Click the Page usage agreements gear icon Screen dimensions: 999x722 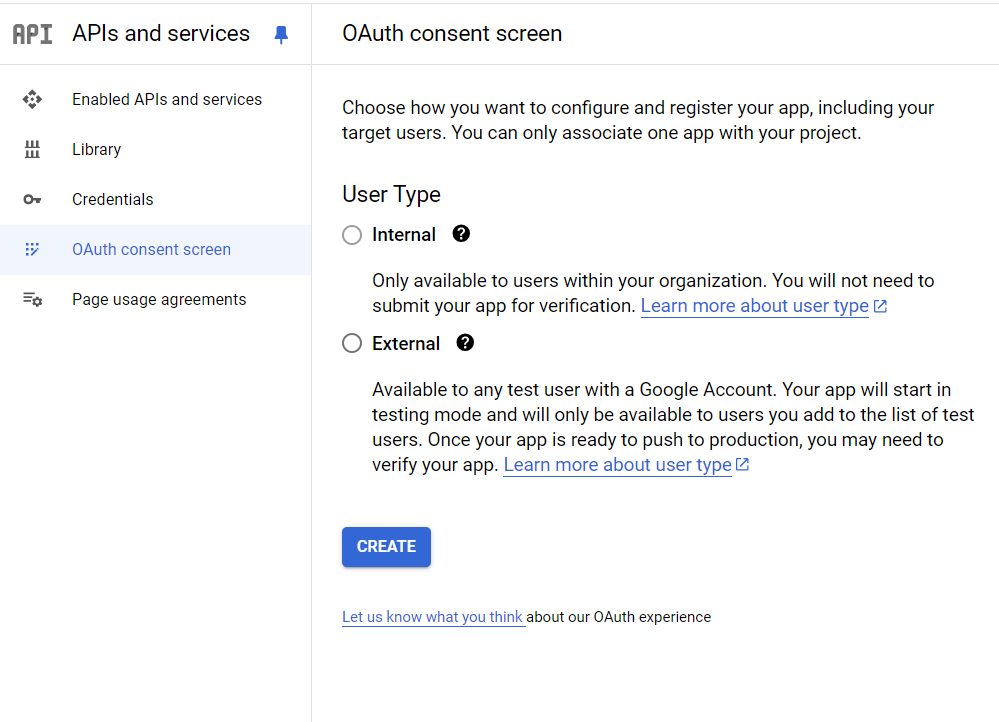[32, 299]
